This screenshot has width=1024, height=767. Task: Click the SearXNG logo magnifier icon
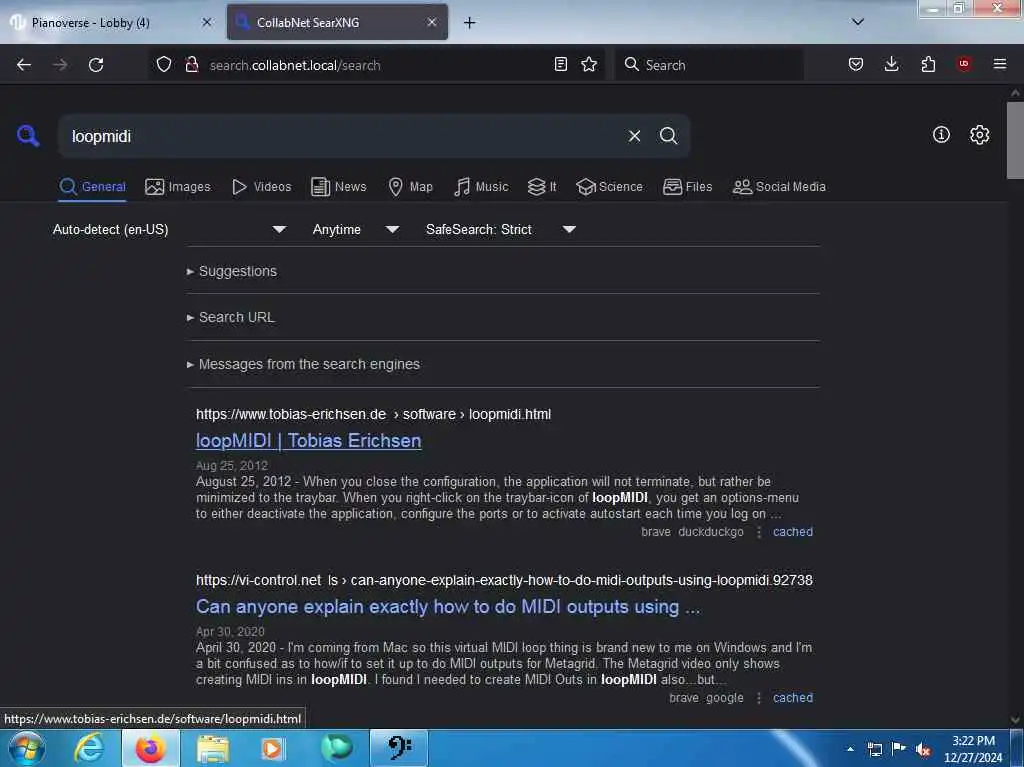pos(28,135)
